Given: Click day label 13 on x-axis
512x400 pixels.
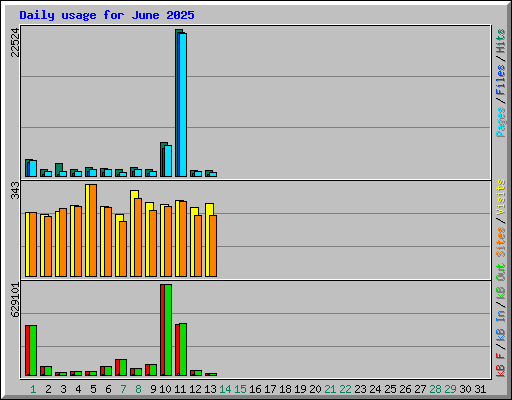Looking at the screenshot, I should 210,389.
